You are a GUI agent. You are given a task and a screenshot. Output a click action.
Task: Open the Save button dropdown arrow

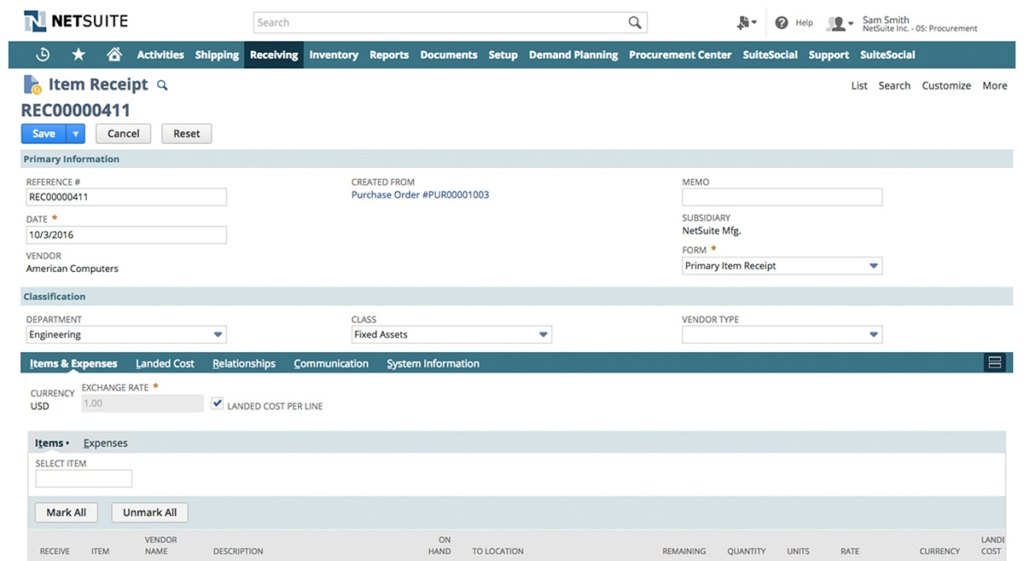click(x=76, y=134)
